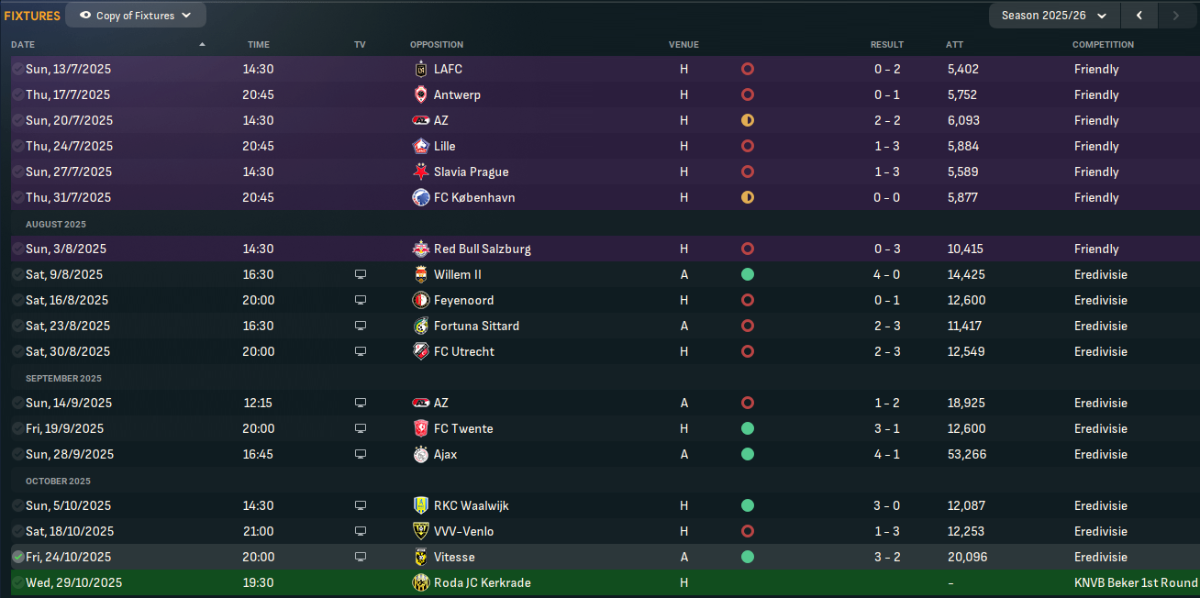
Task: Toggle the tick circle on the Roda JC fixture row
Action: (18, 583)
